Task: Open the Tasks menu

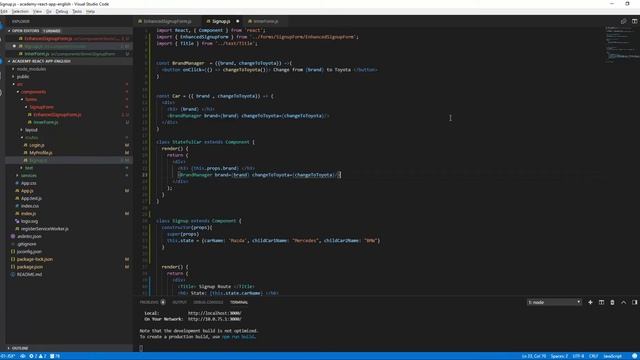Action: 77,11
